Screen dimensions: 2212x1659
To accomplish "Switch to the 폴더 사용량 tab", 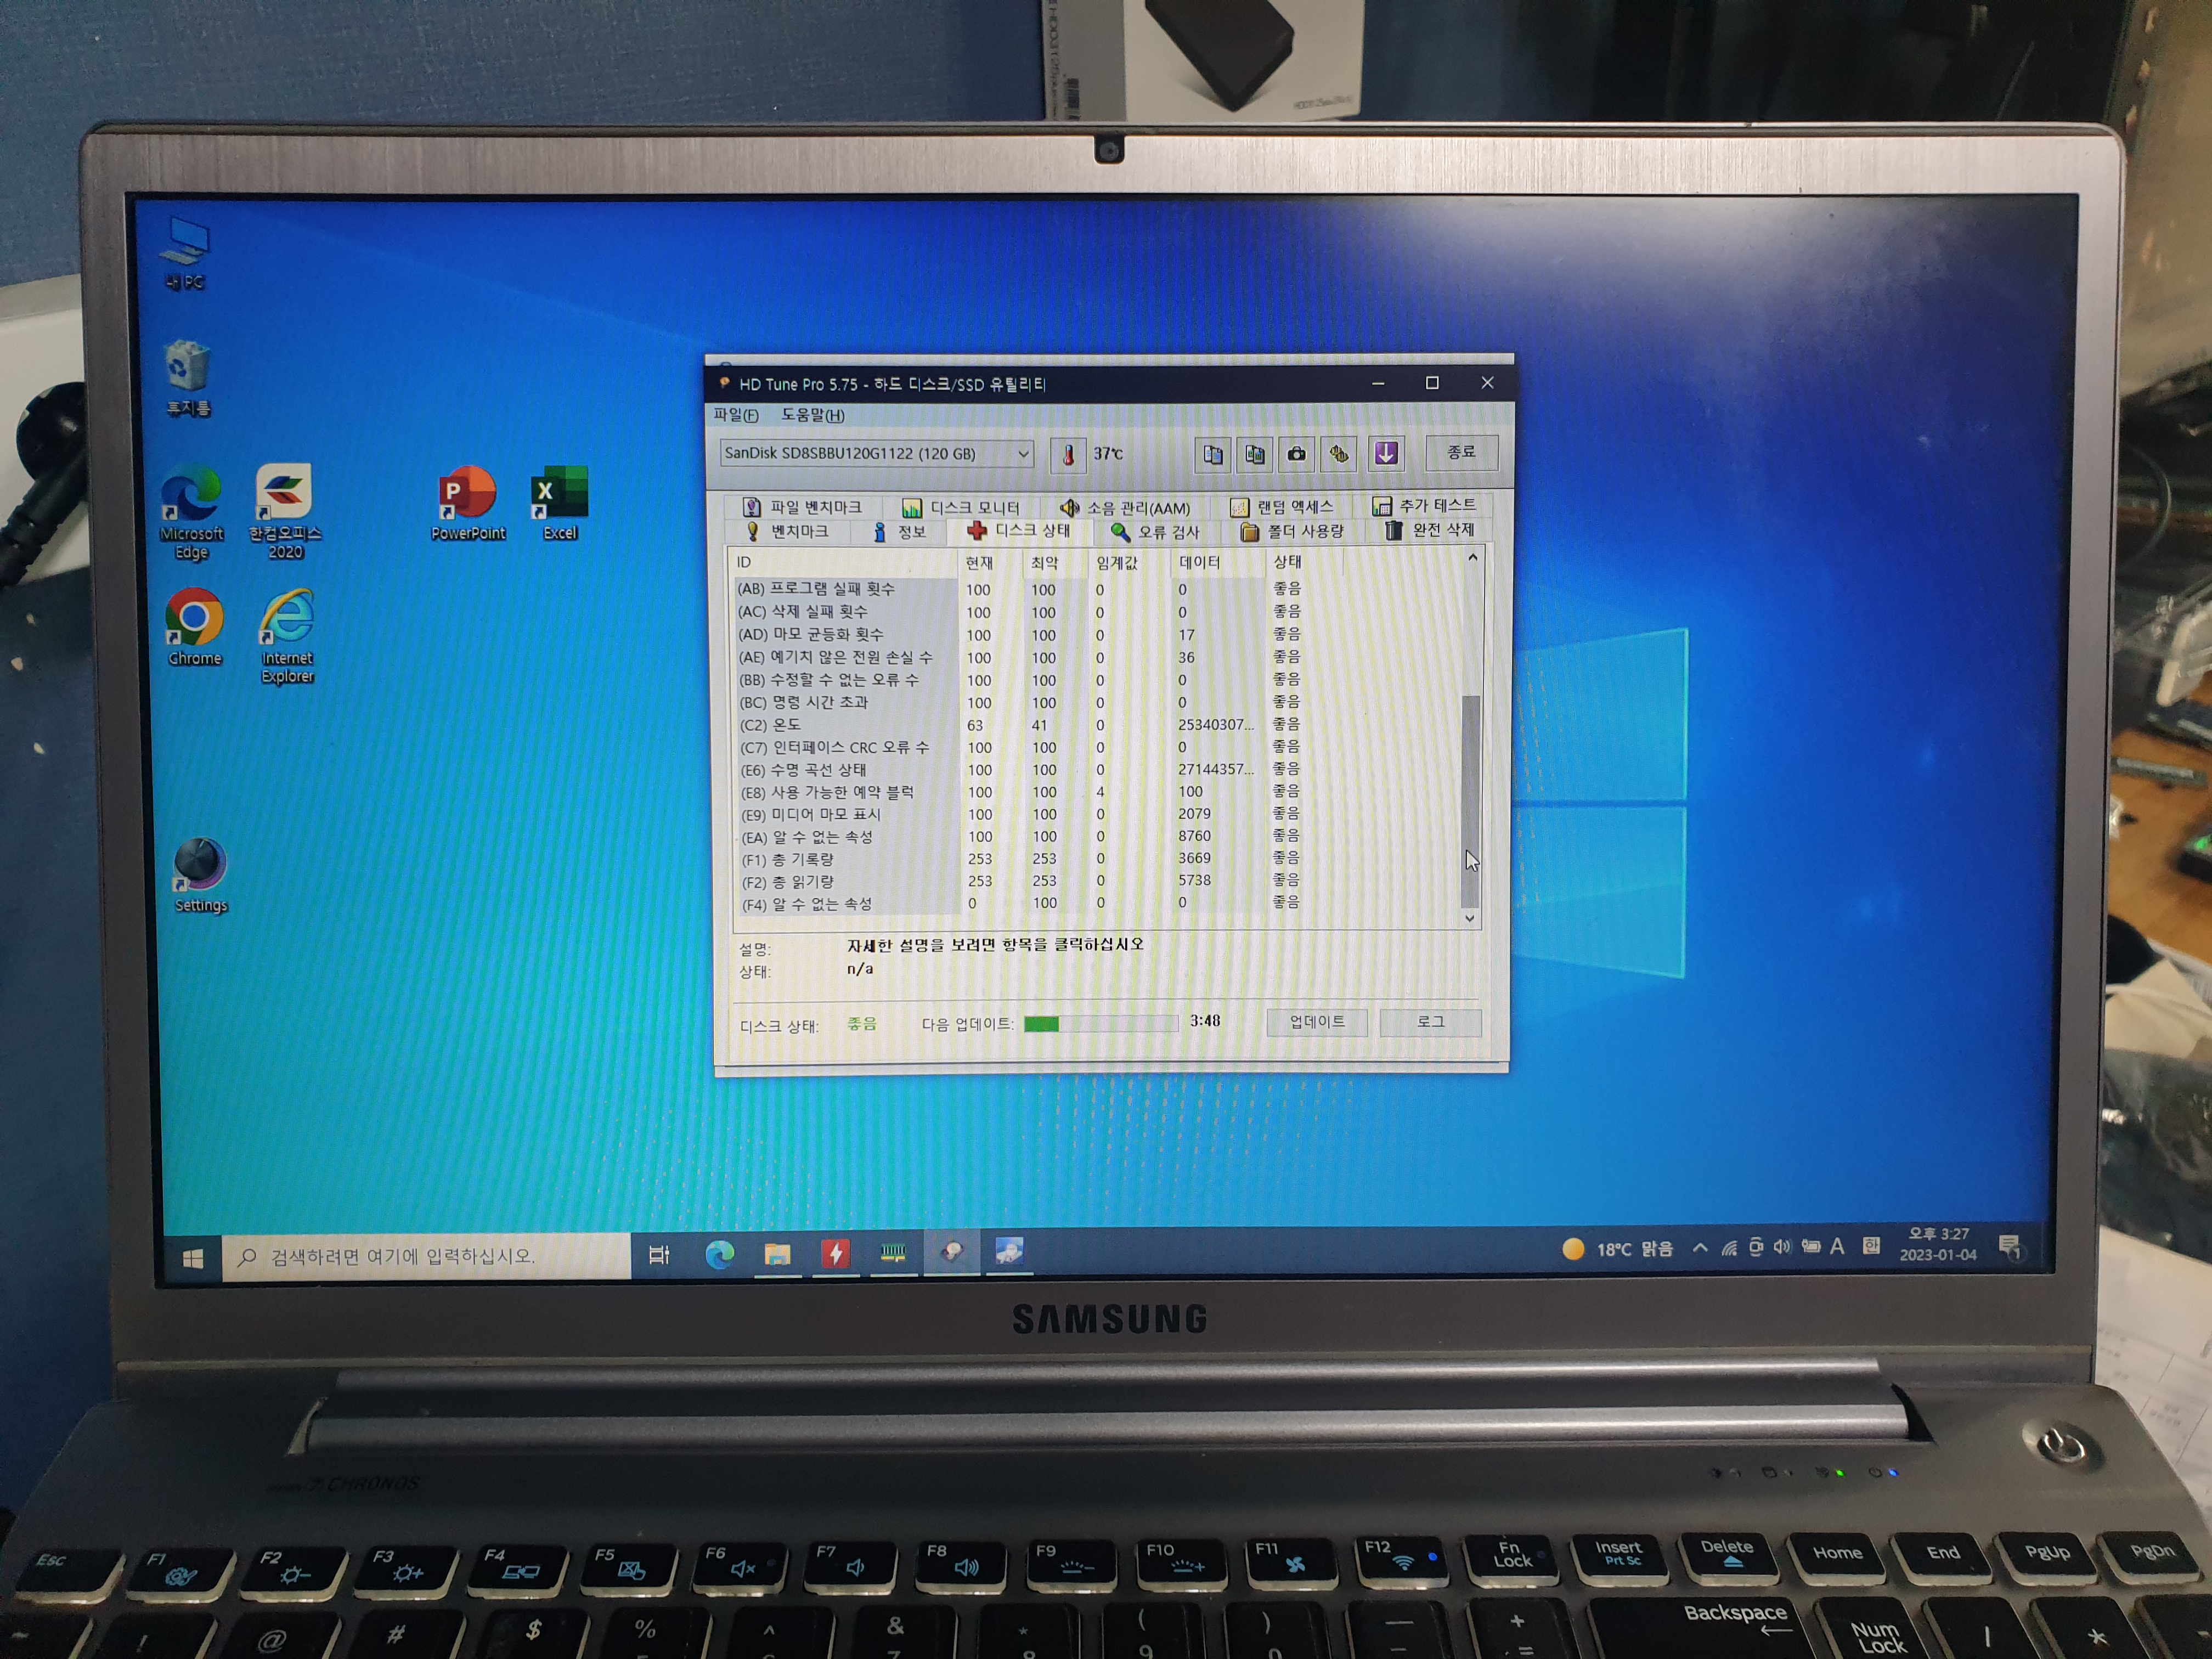I will point(1292,532).
